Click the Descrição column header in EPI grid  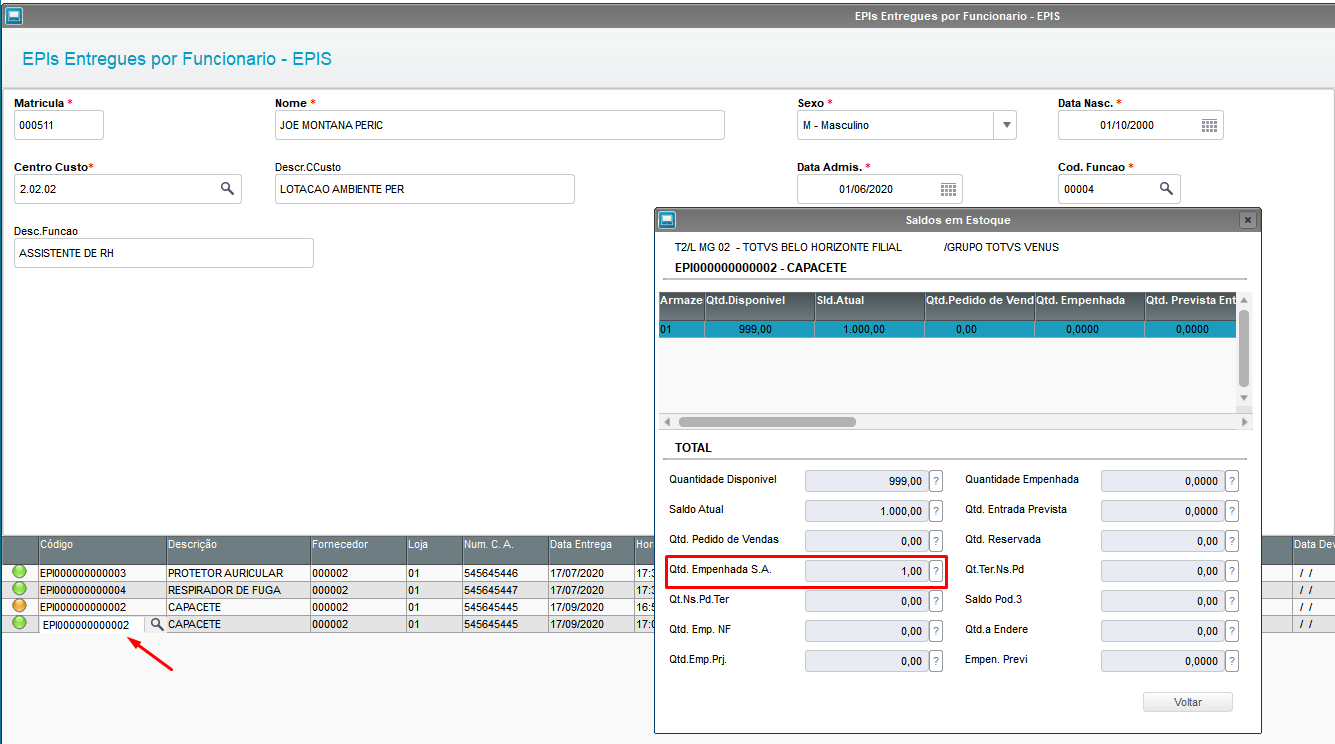[238, 550]
